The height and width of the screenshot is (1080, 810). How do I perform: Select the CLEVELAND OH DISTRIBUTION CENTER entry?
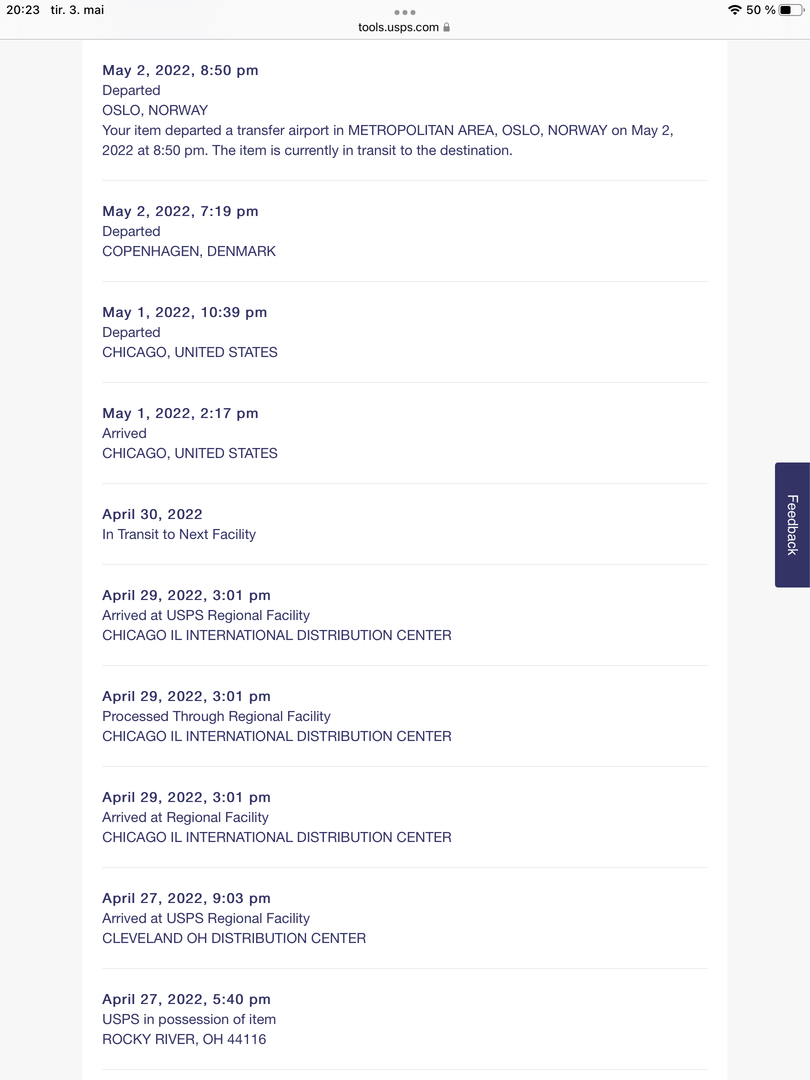tap(404, 918)
